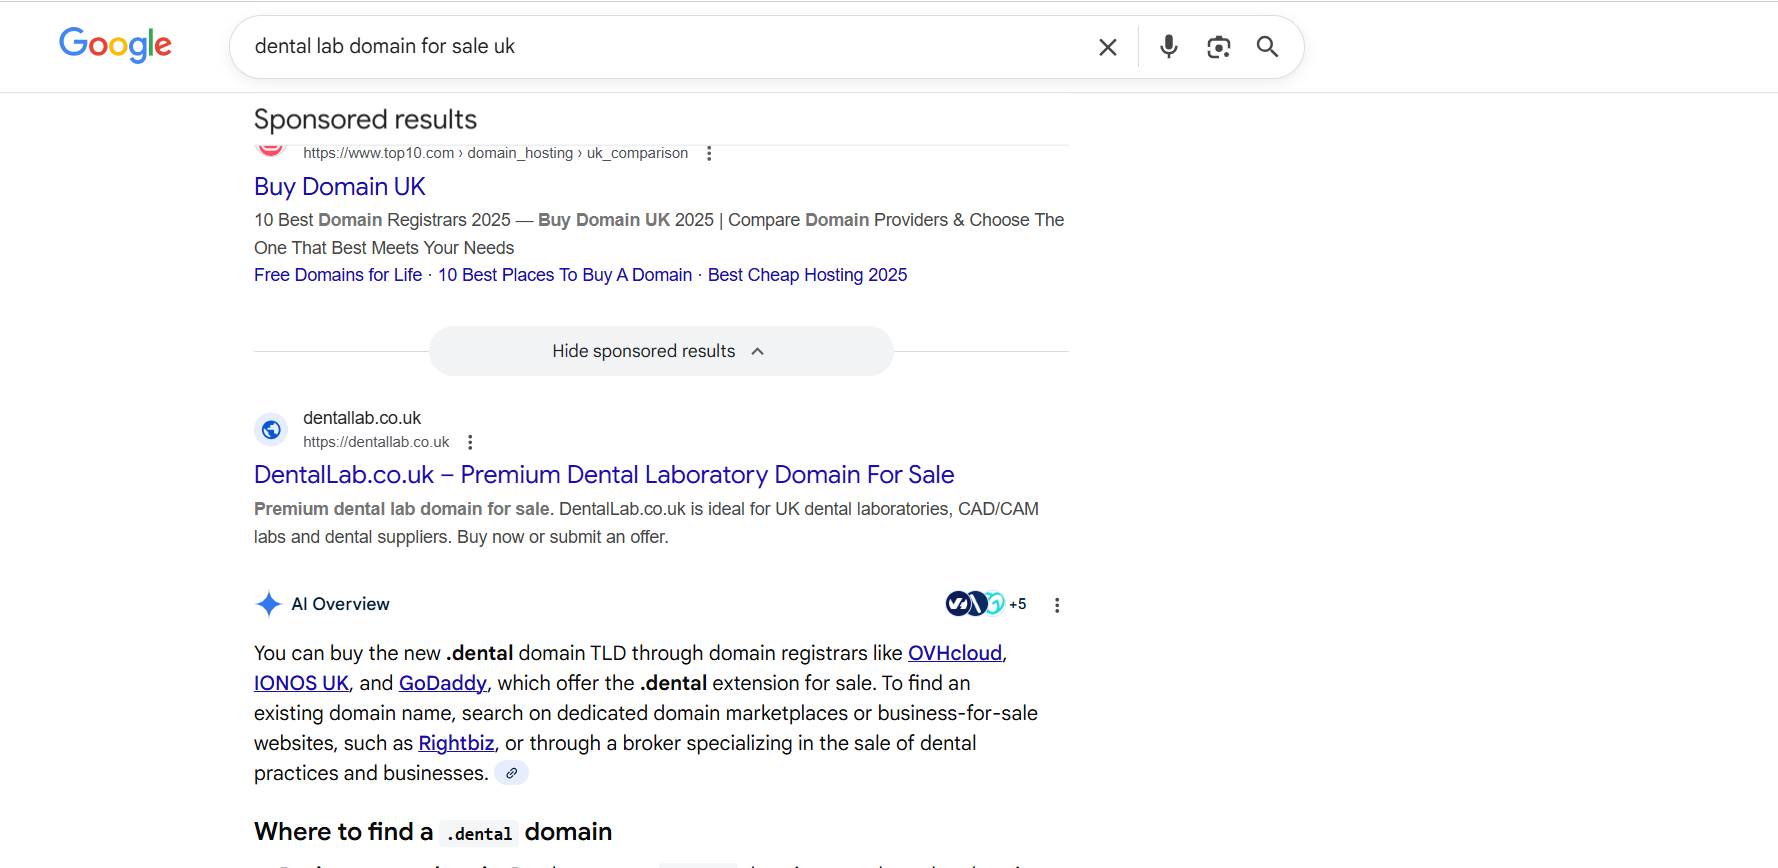Open 10 Best Places To Buy A Domain
This screenshot has width=1778, height=868.
565,275
